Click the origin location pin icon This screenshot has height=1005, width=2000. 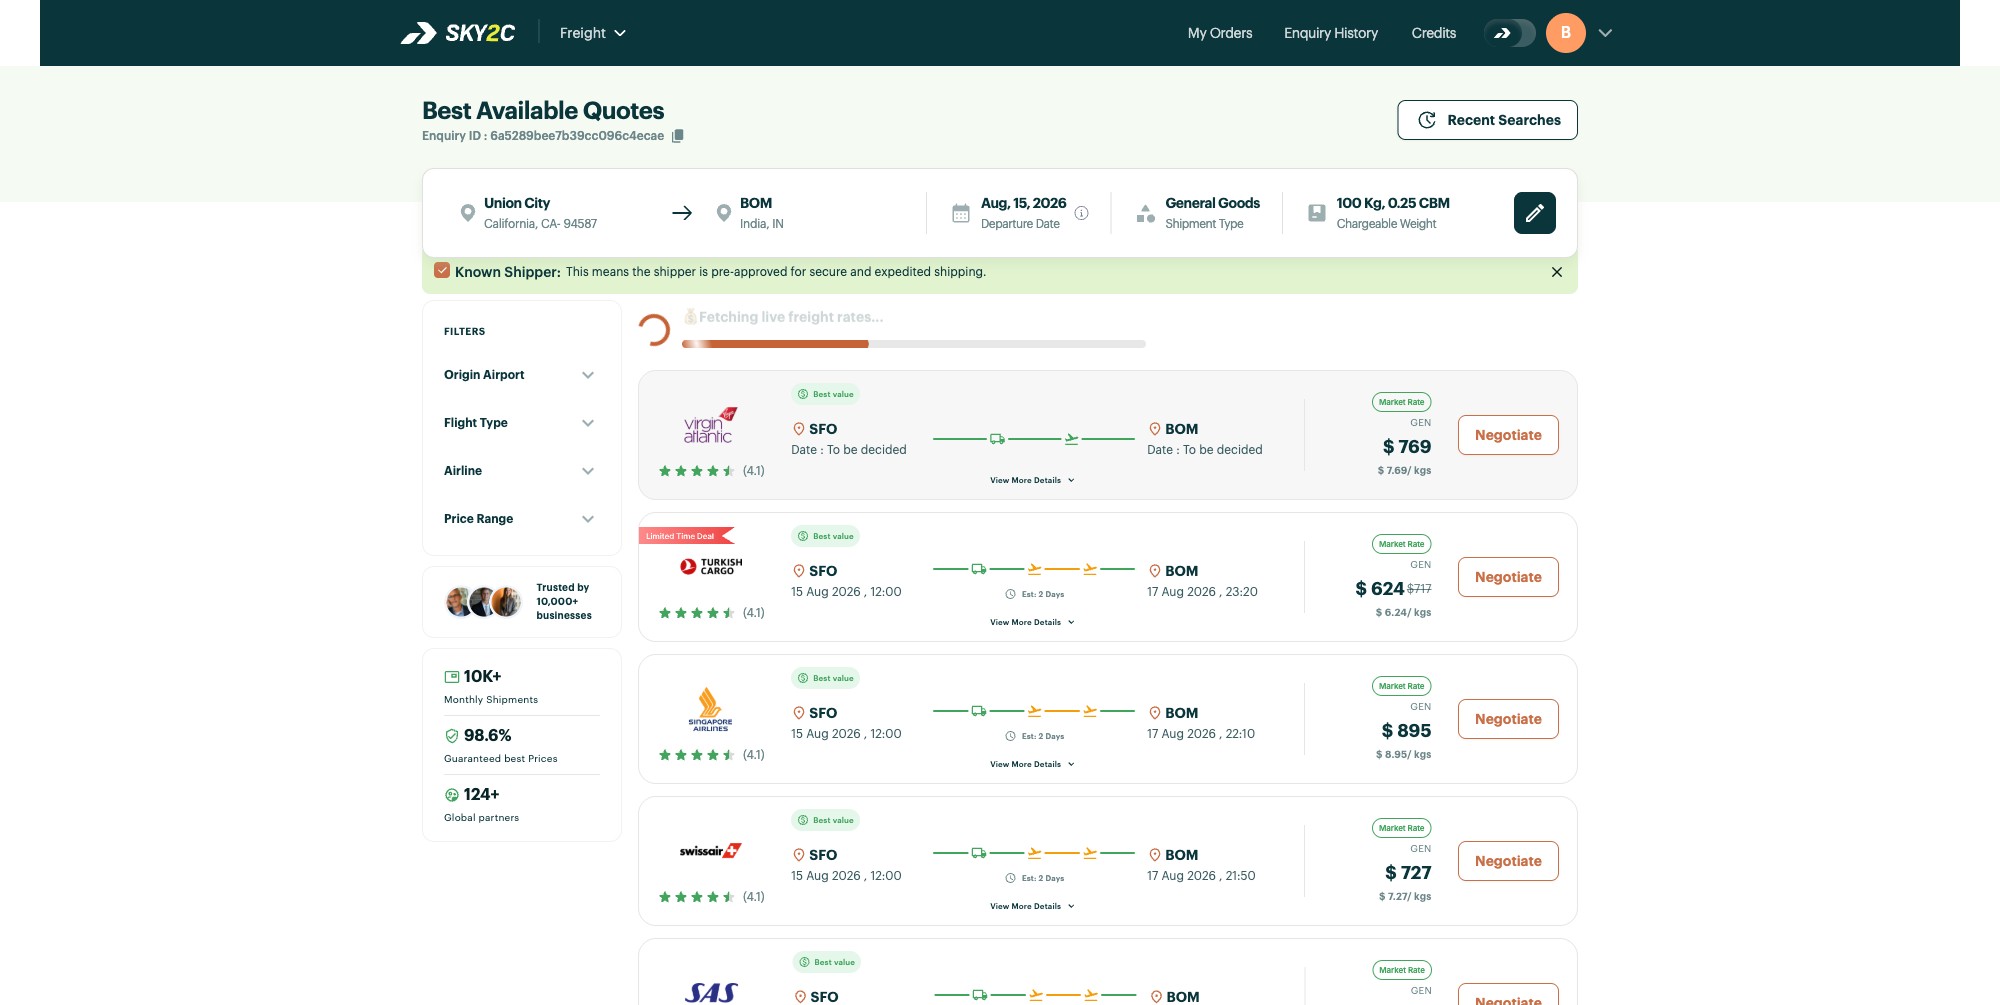click(467, 213)
